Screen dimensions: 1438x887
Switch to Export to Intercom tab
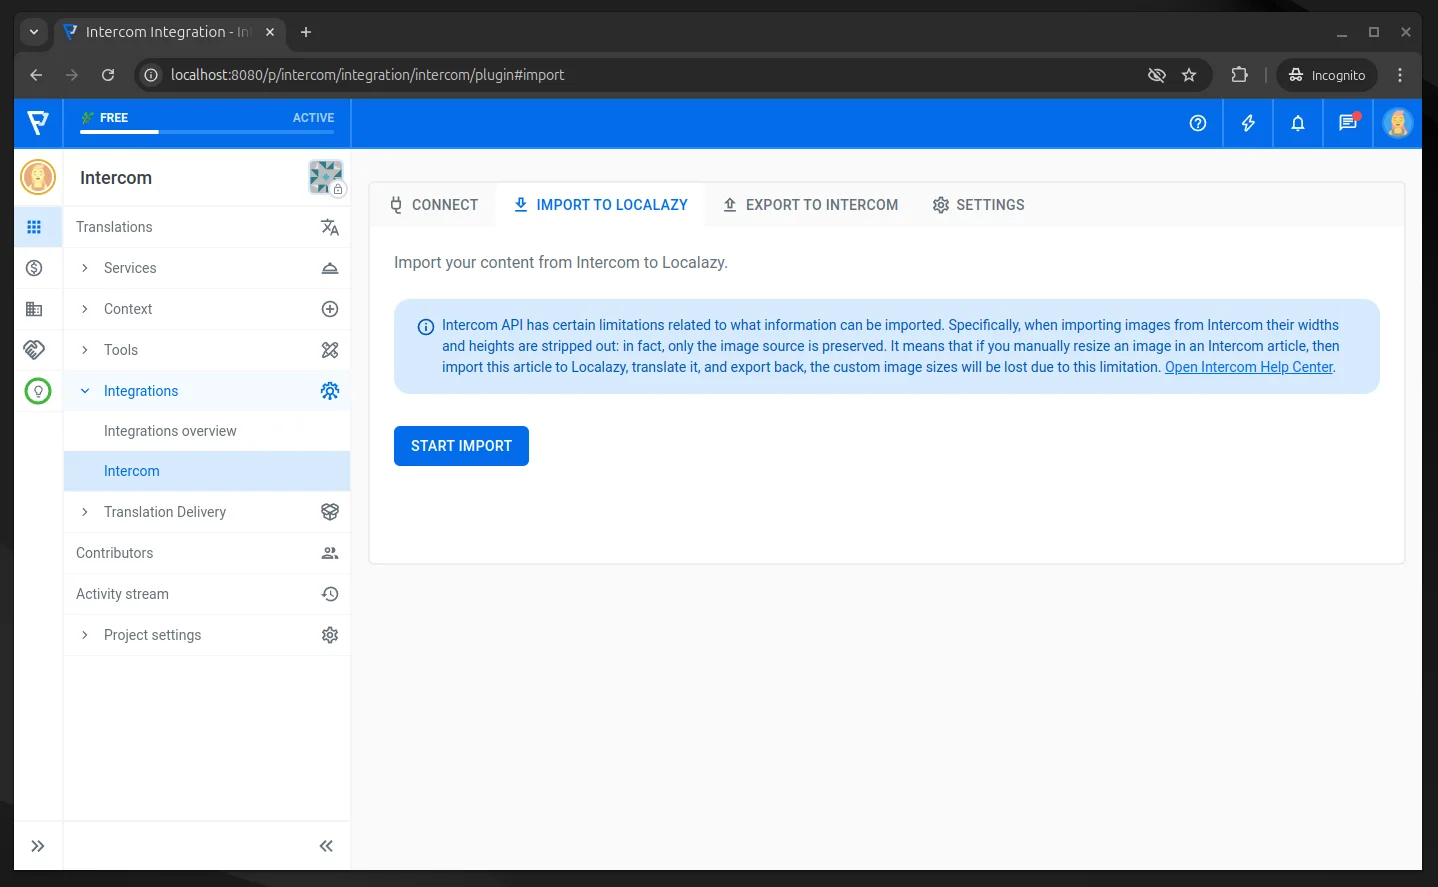point(810,205)
